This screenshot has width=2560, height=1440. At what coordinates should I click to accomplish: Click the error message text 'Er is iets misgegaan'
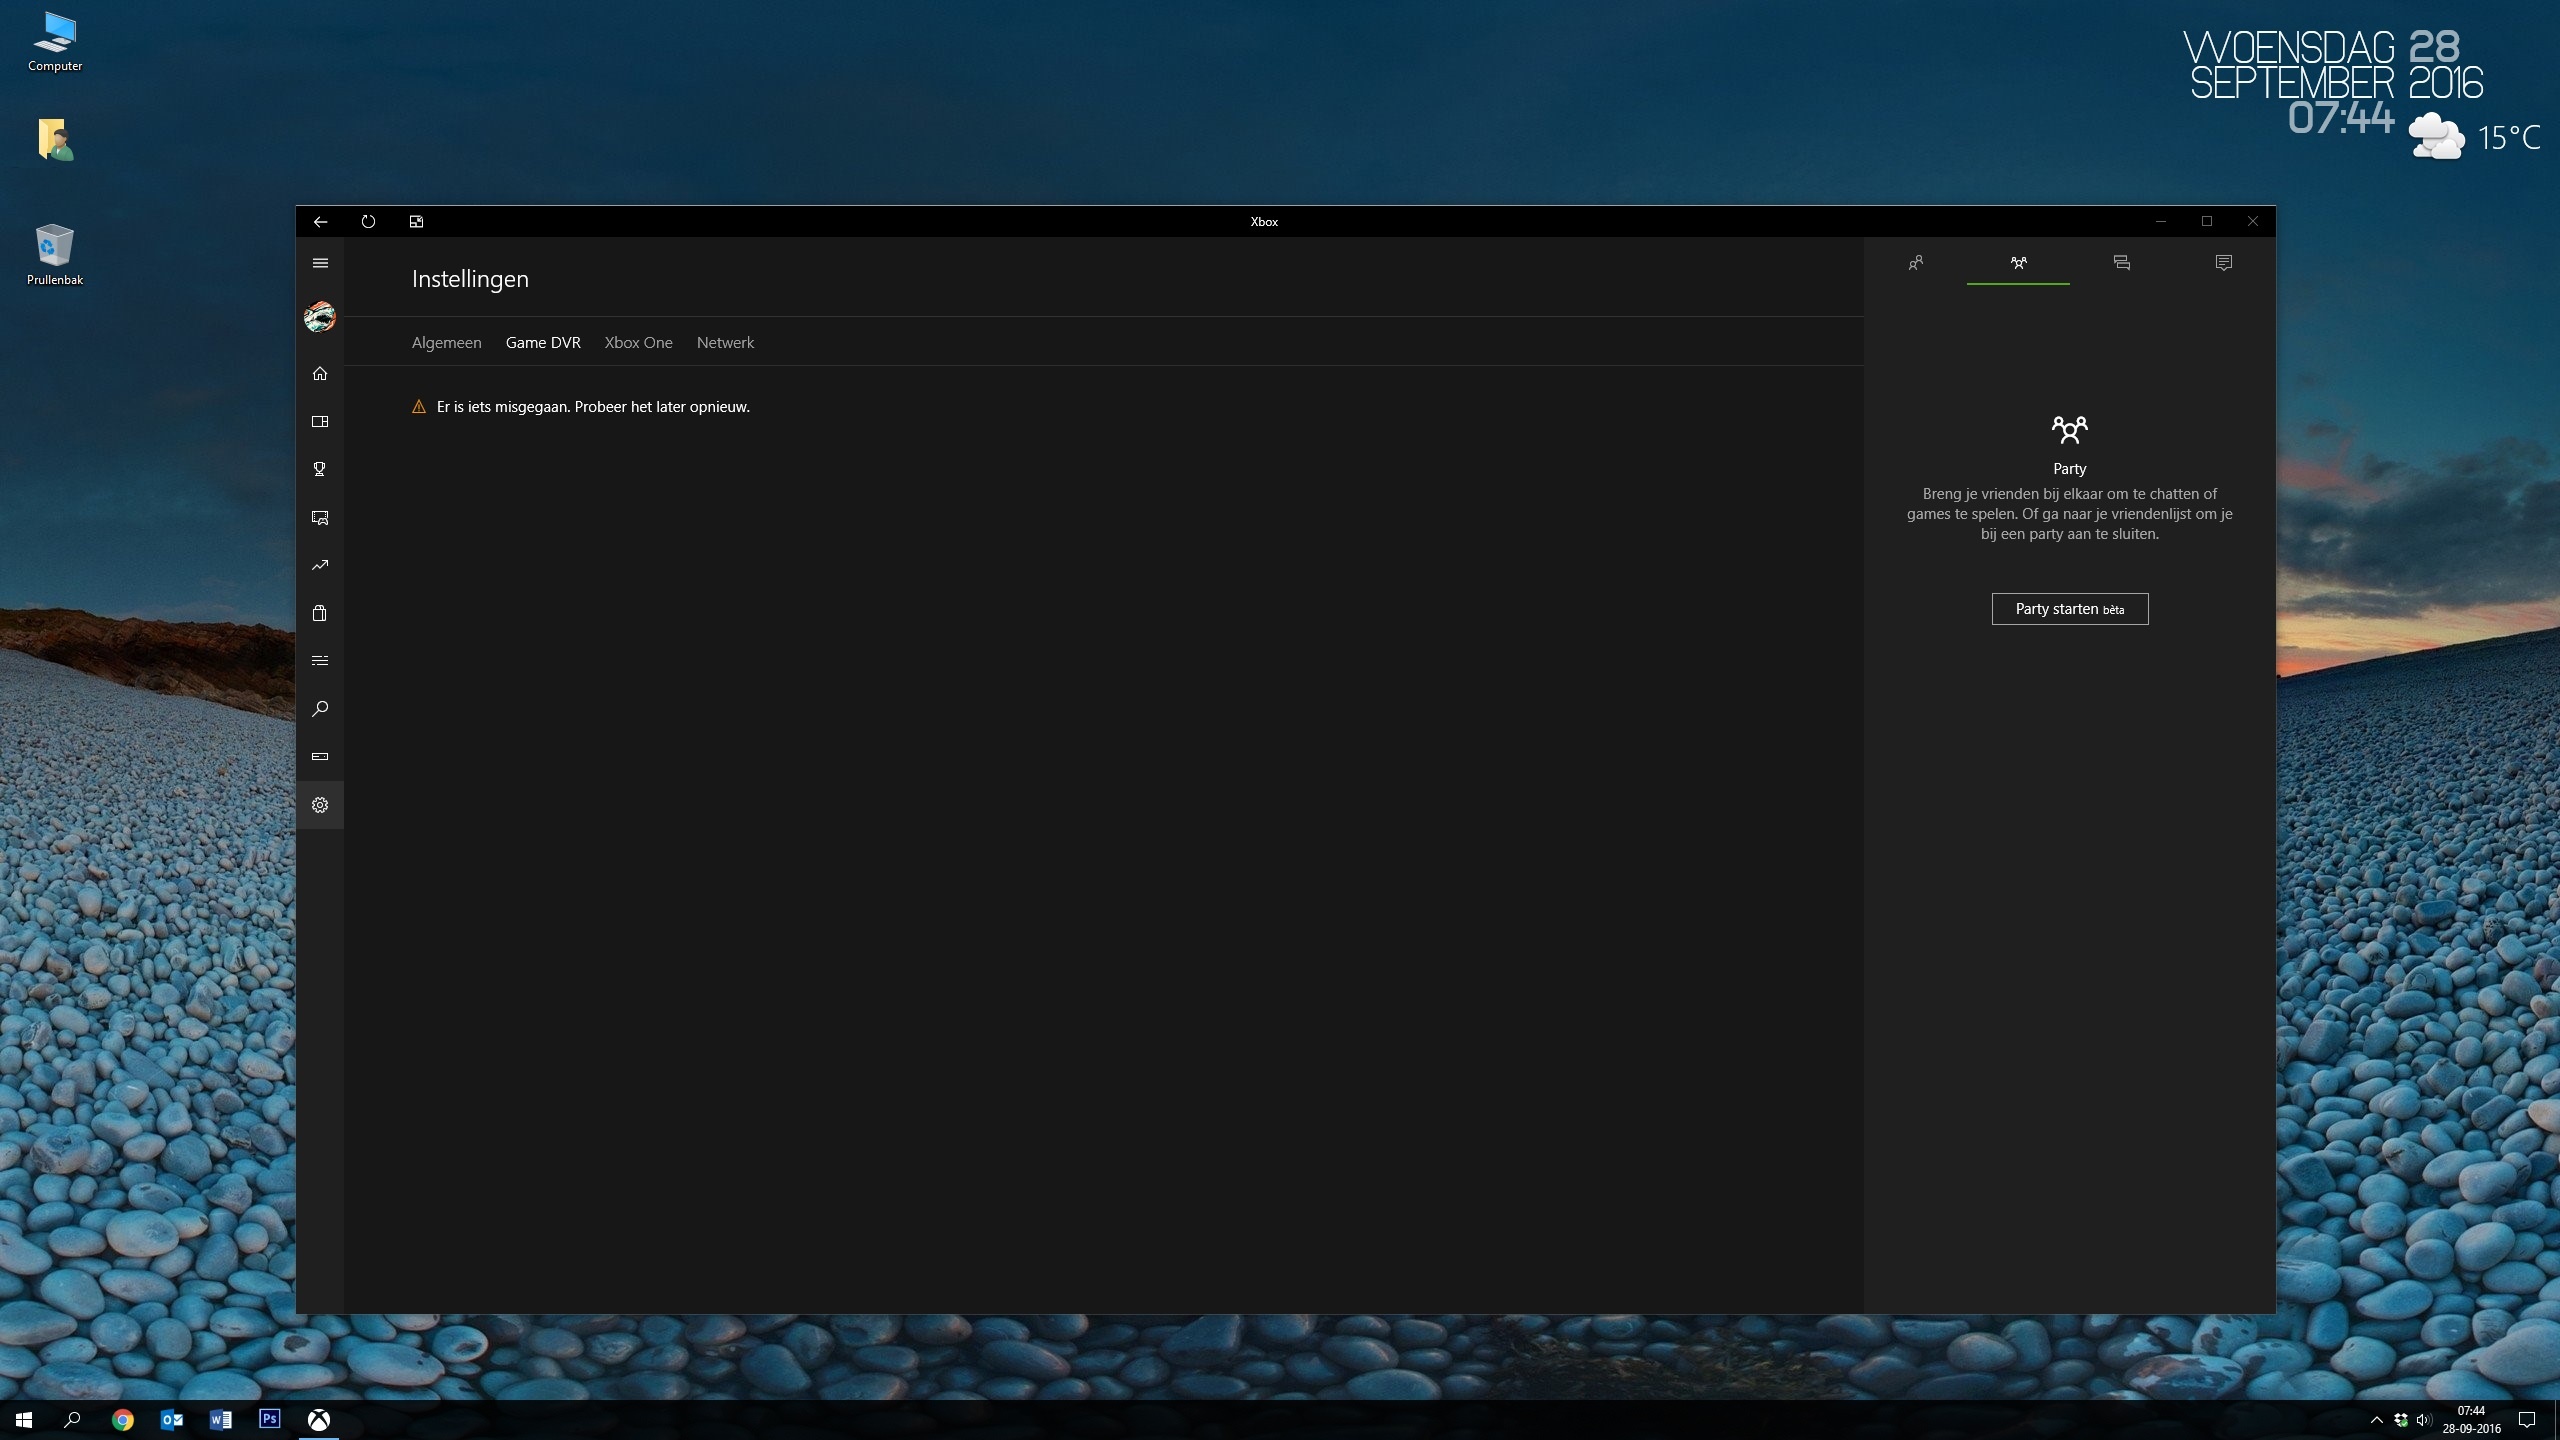click(502, 407)
